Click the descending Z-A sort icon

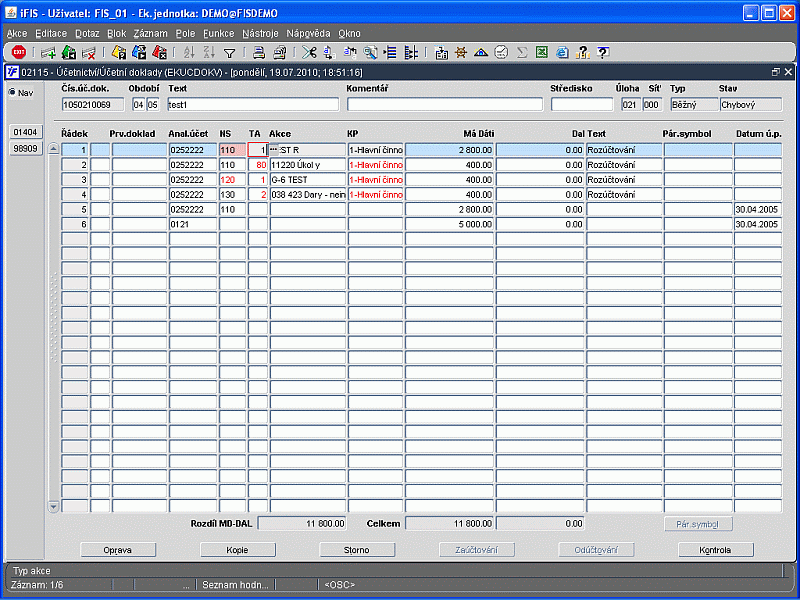[x=209, y=52]
